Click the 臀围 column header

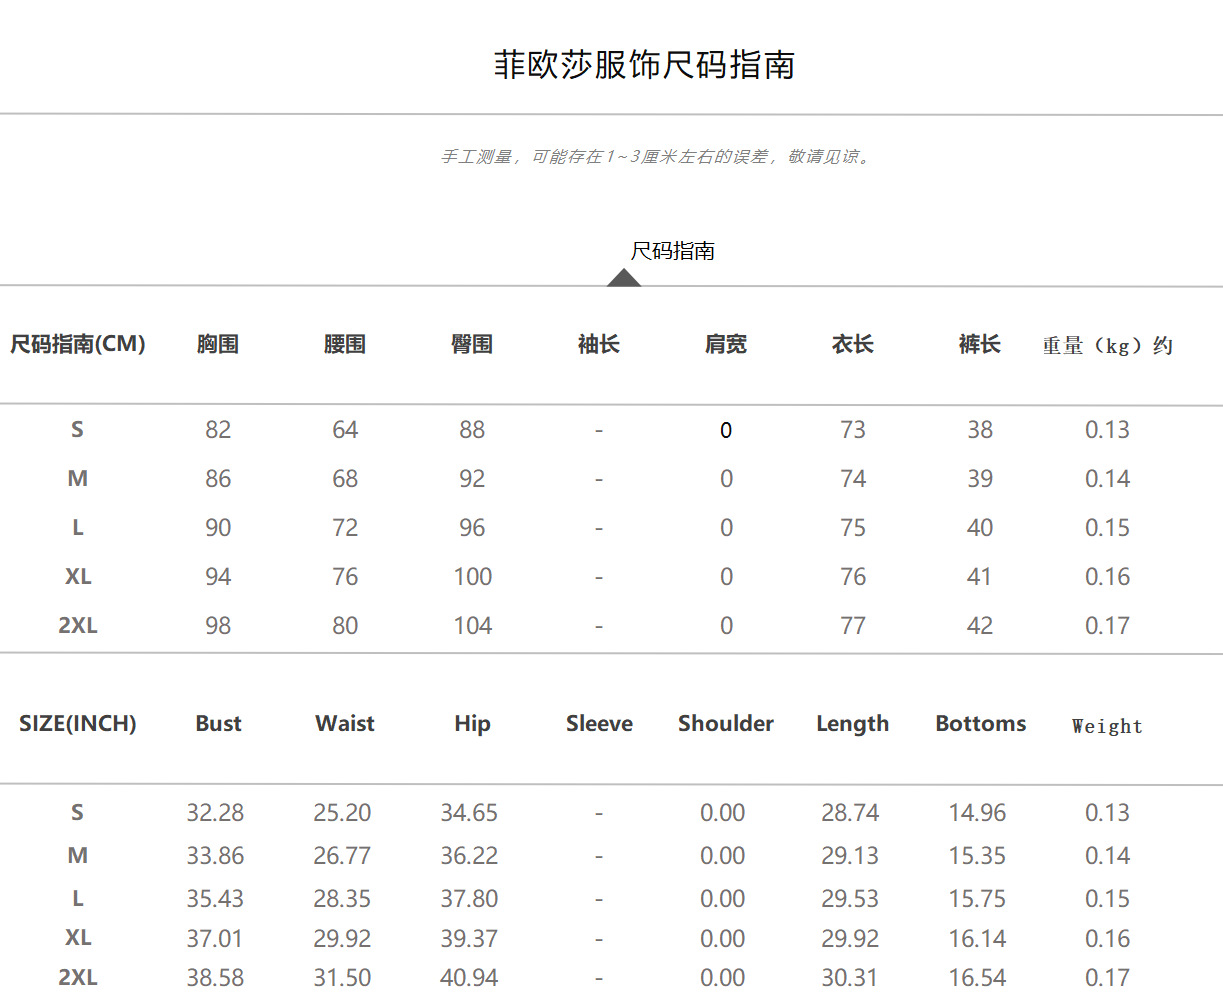472,344
